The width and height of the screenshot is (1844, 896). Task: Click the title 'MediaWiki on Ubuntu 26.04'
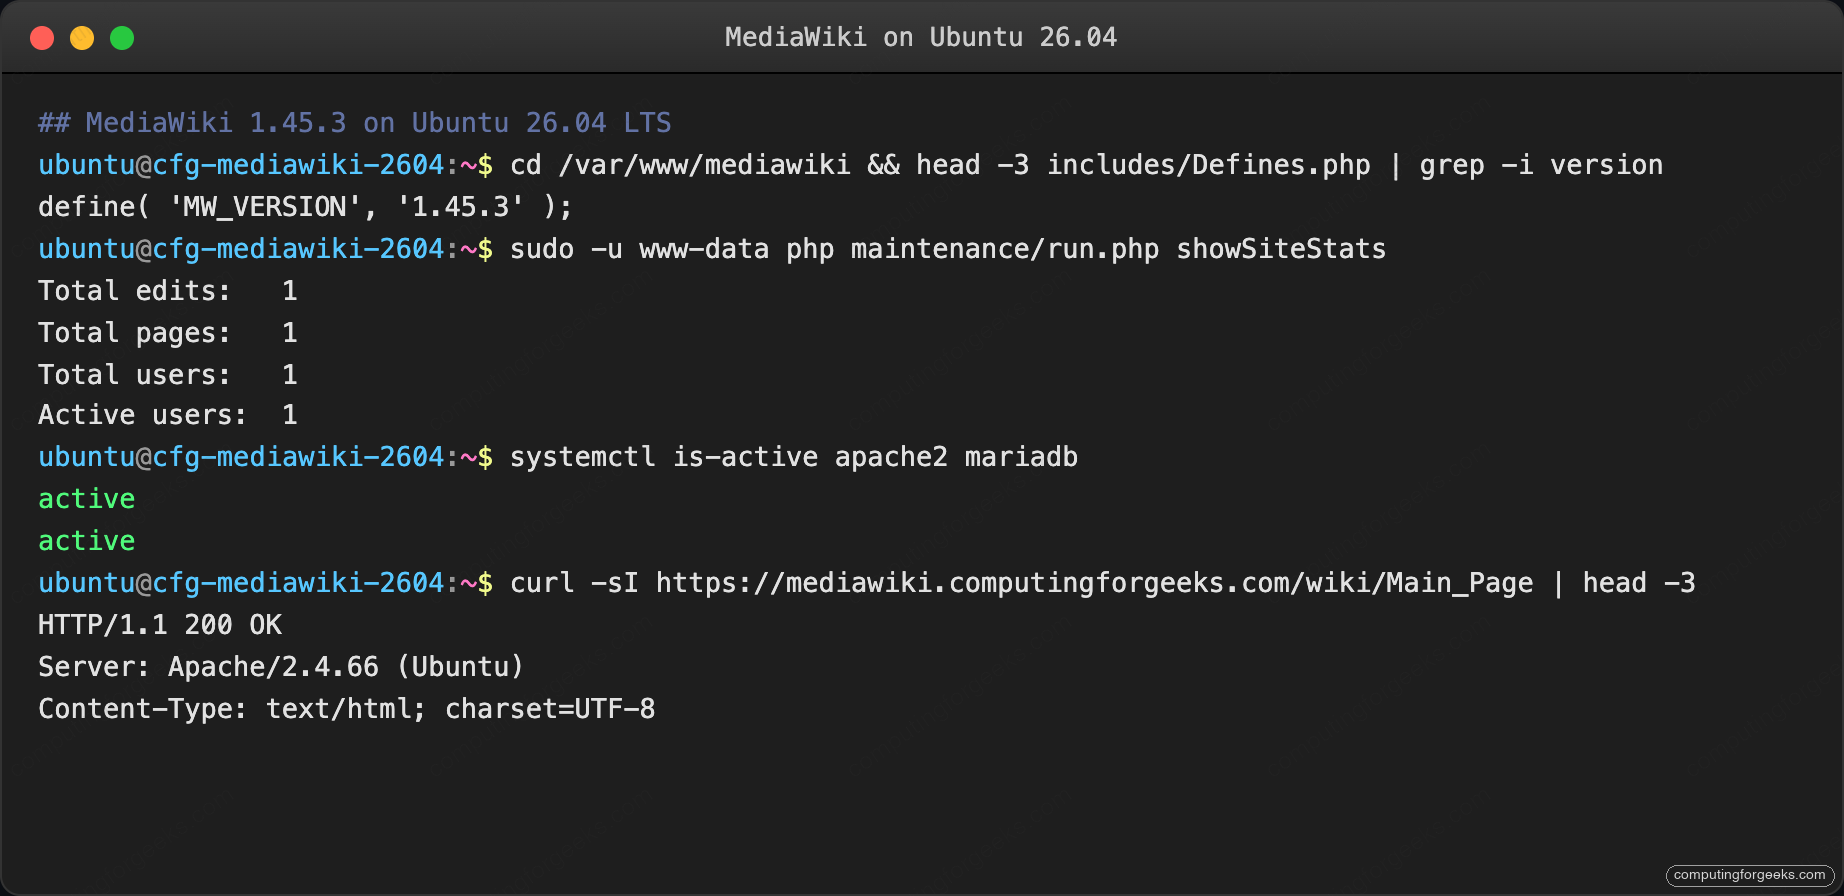click(x=920, y=37)
